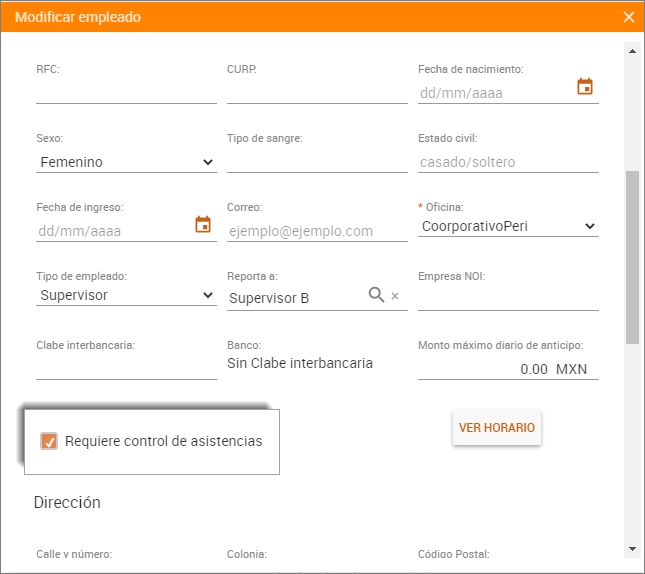
Task: Click into the CURP input field
Action: pos(317,93)
